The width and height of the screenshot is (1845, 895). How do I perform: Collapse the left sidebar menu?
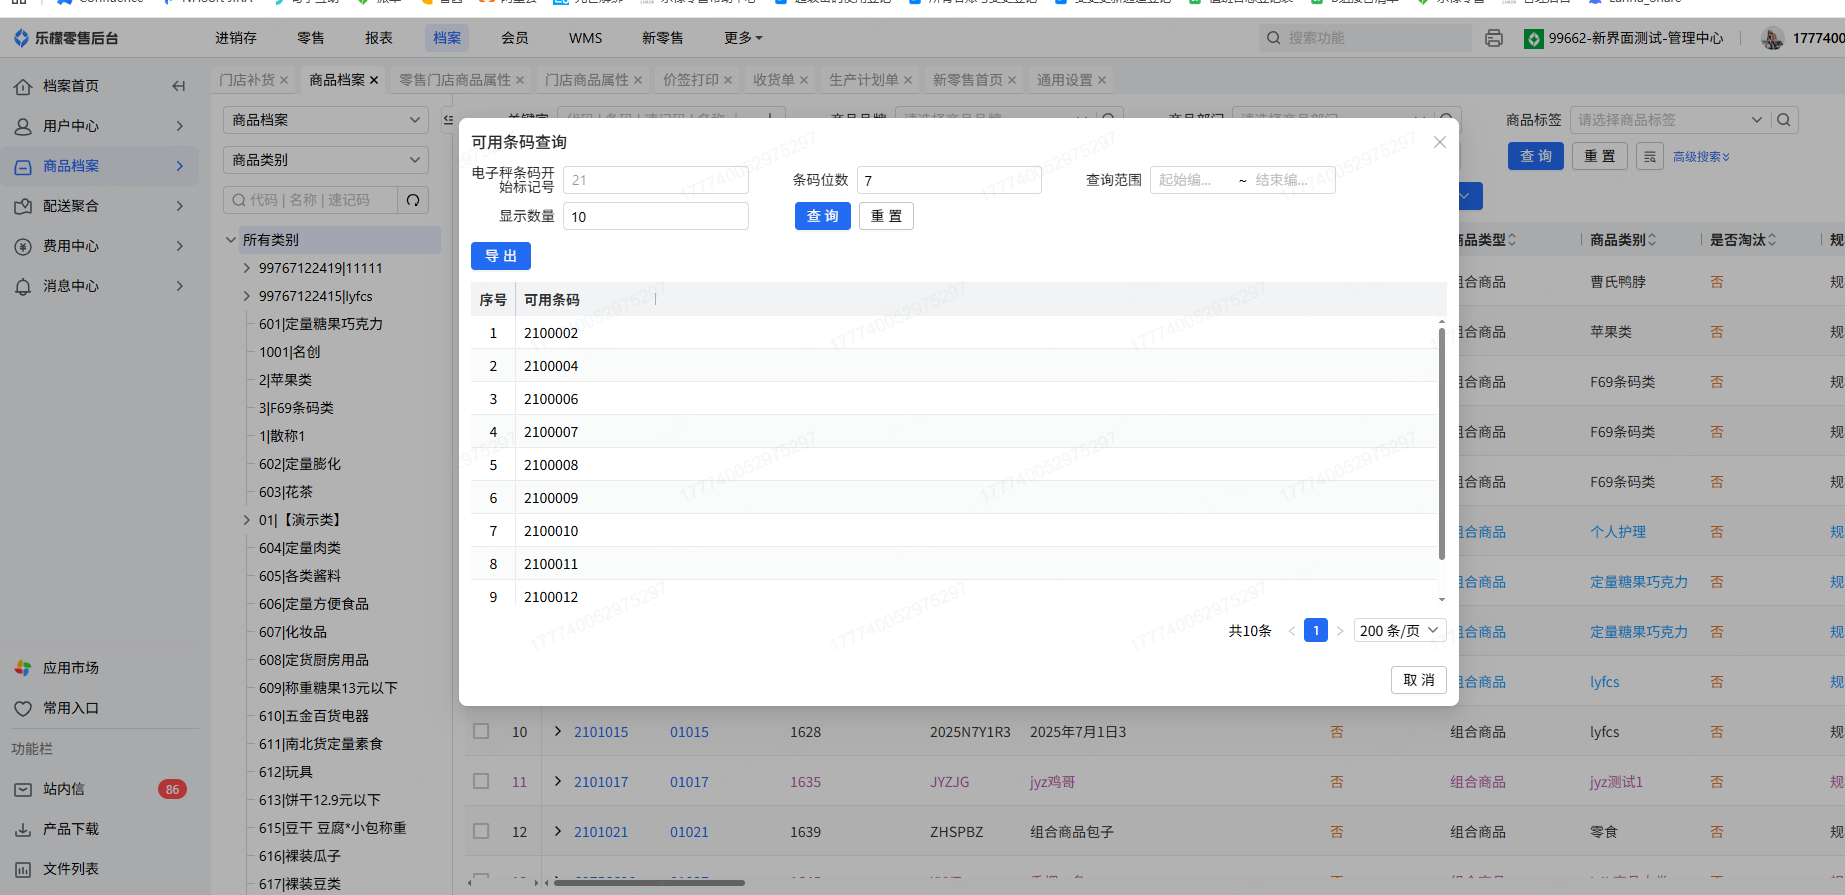point(178,86)
